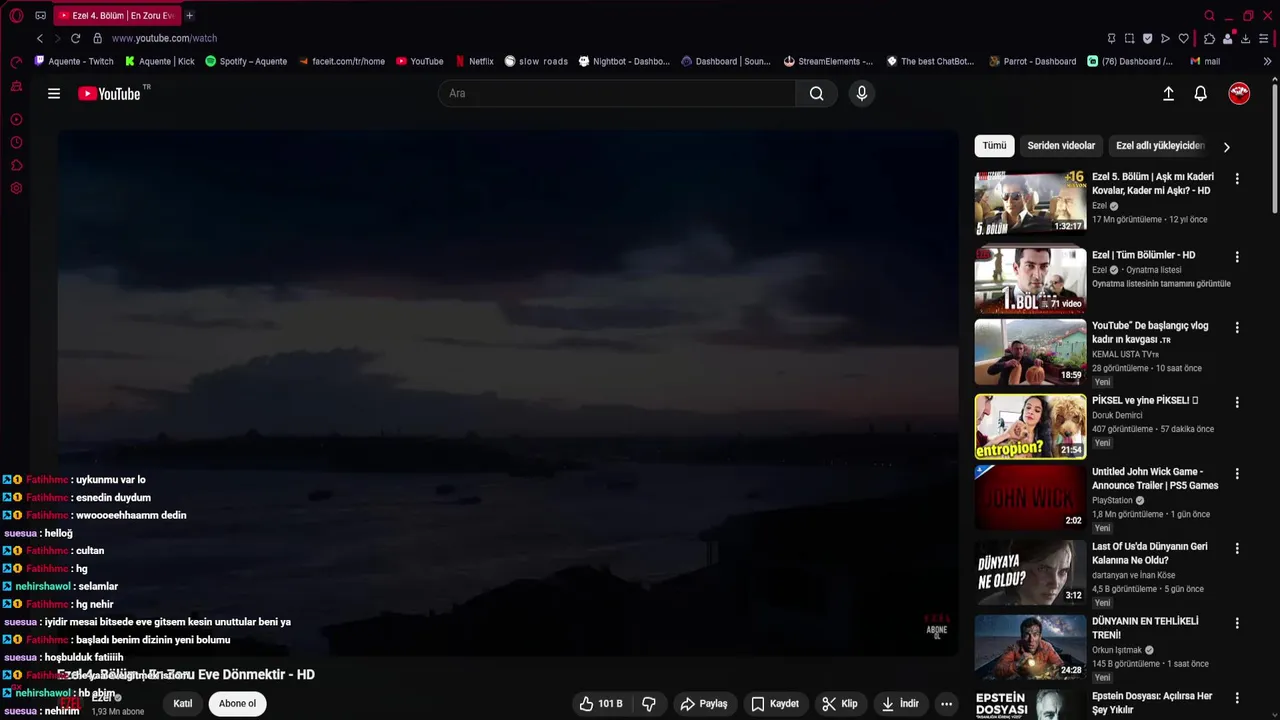This screenshot has width=1280, height=720.
Task: Select the Seriden videolar chip
Action: (1061, 146)
